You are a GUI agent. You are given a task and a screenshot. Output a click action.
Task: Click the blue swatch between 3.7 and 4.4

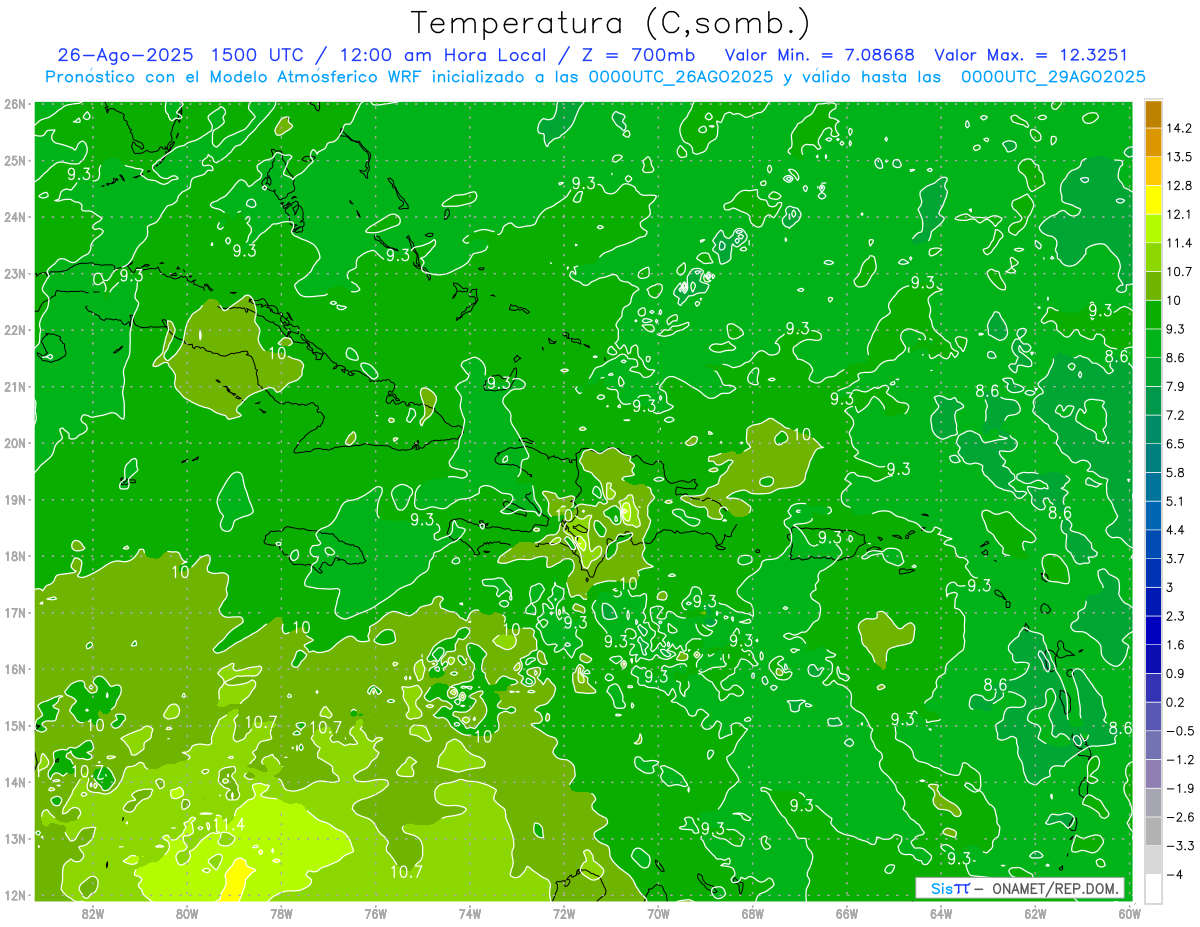(x=1153, y=543)
